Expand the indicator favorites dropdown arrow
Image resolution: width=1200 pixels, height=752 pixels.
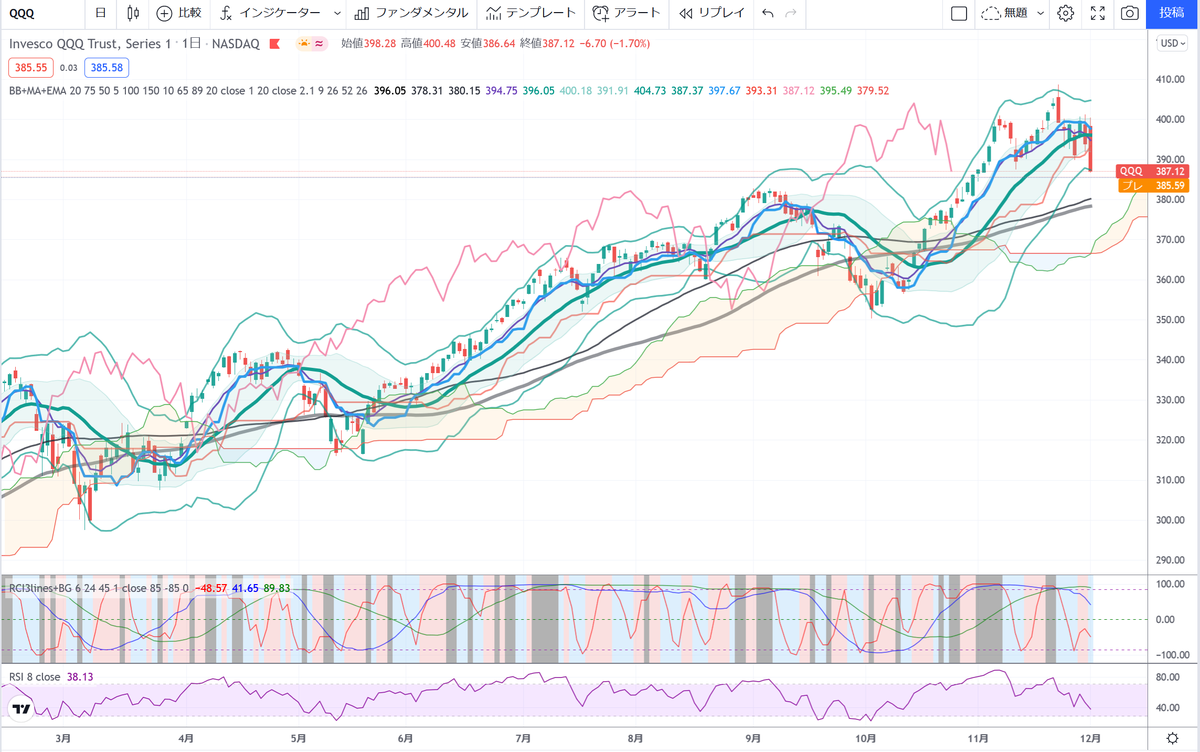(x=336, y=13)
